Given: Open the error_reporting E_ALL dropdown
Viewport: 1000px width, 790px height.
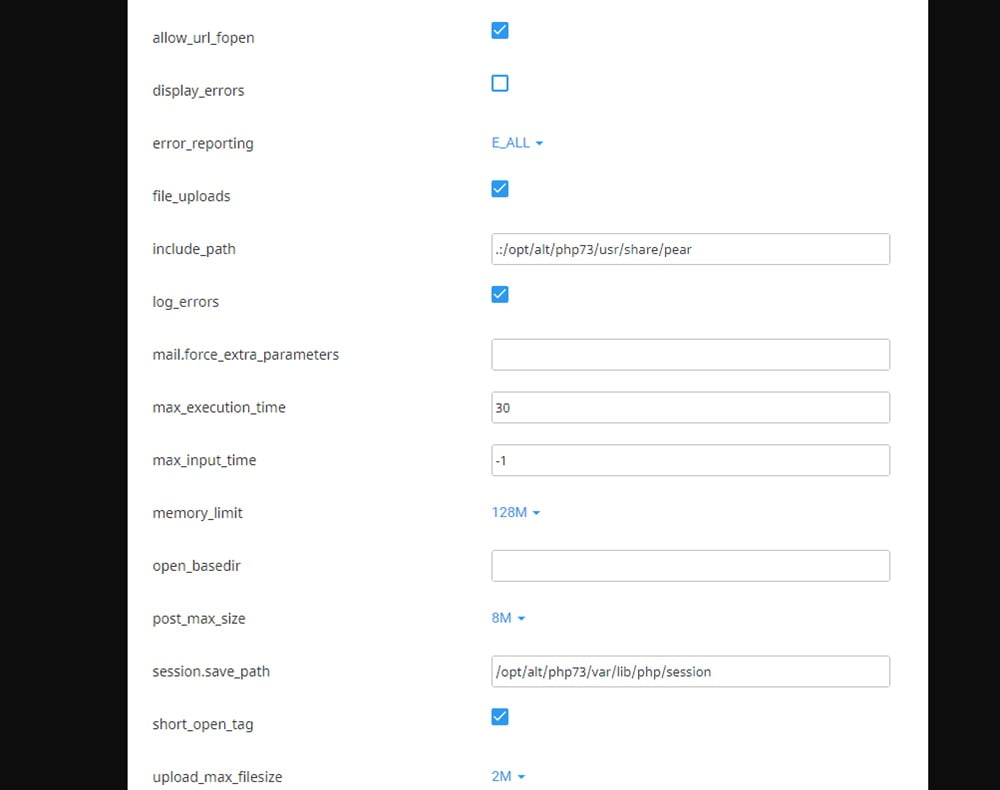Looking at the screenshot, I should point(517,143).
